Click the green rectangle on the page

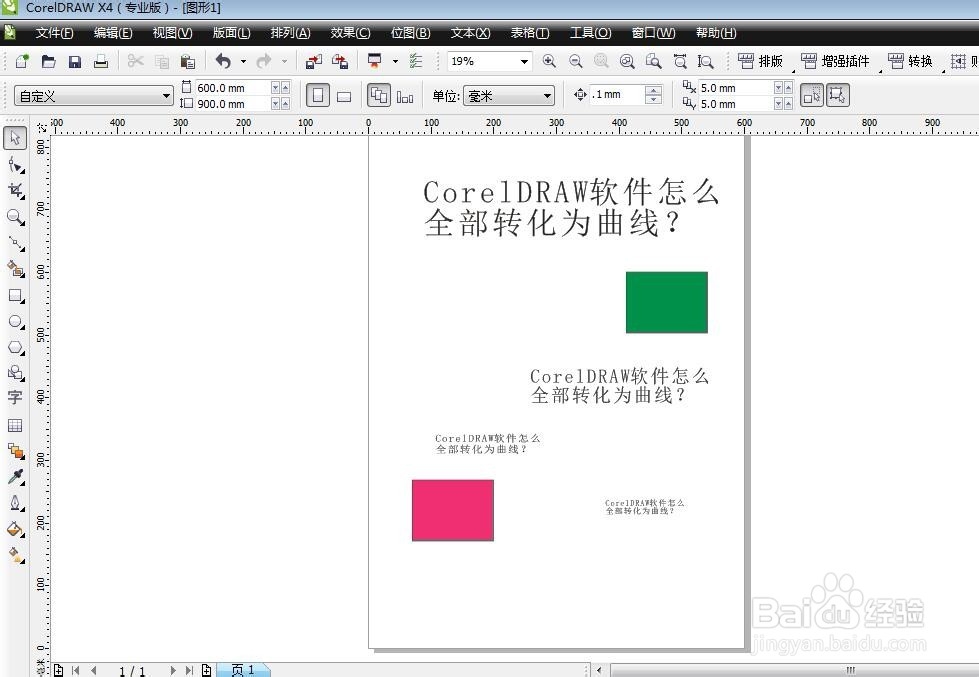click(x=667, y=302)
